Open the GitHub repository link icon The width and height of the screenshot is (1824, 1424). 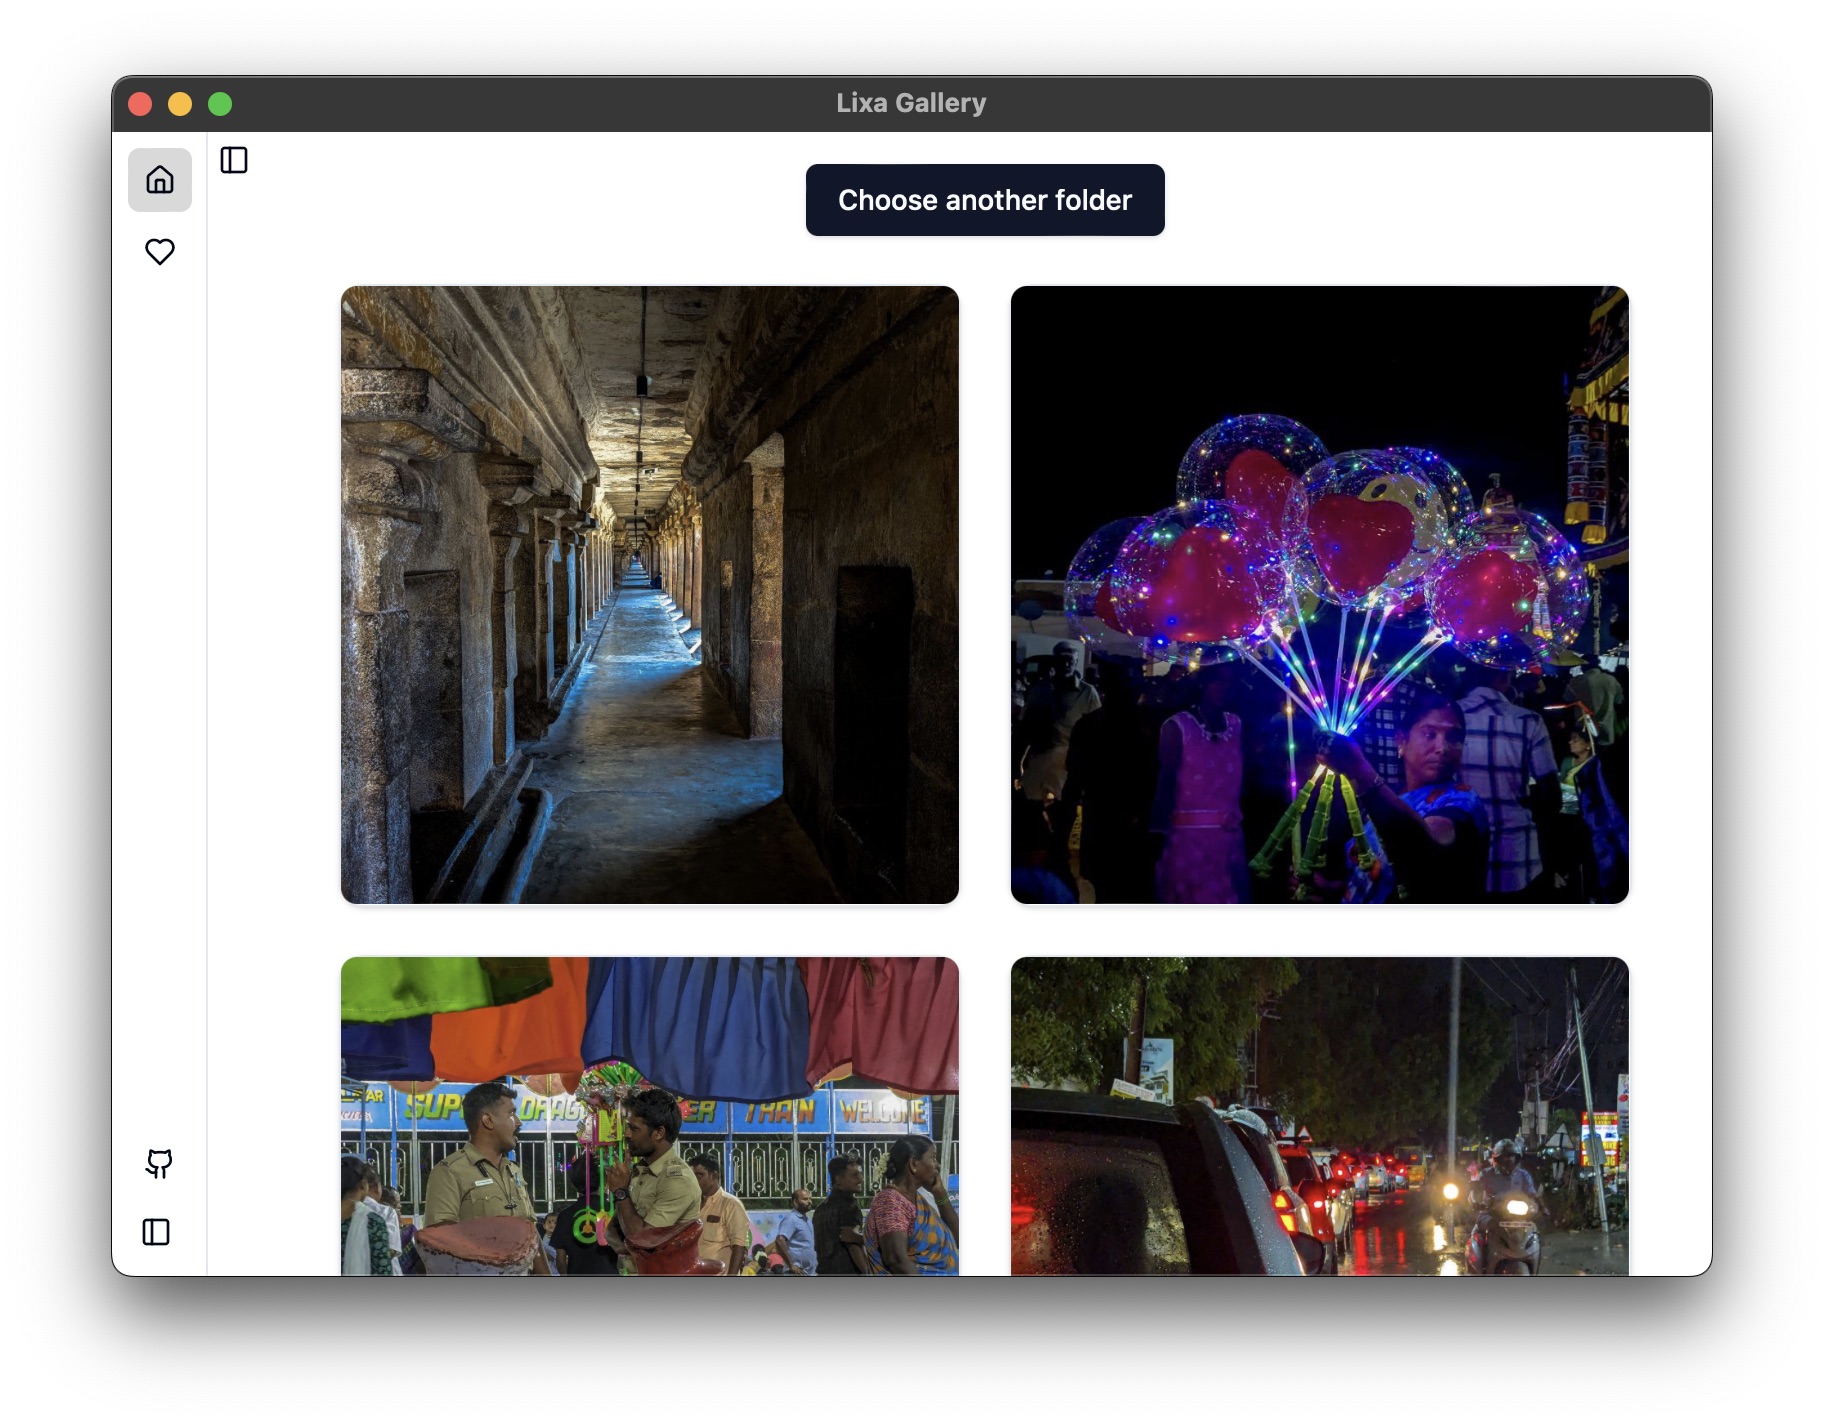pos(159,1163)
